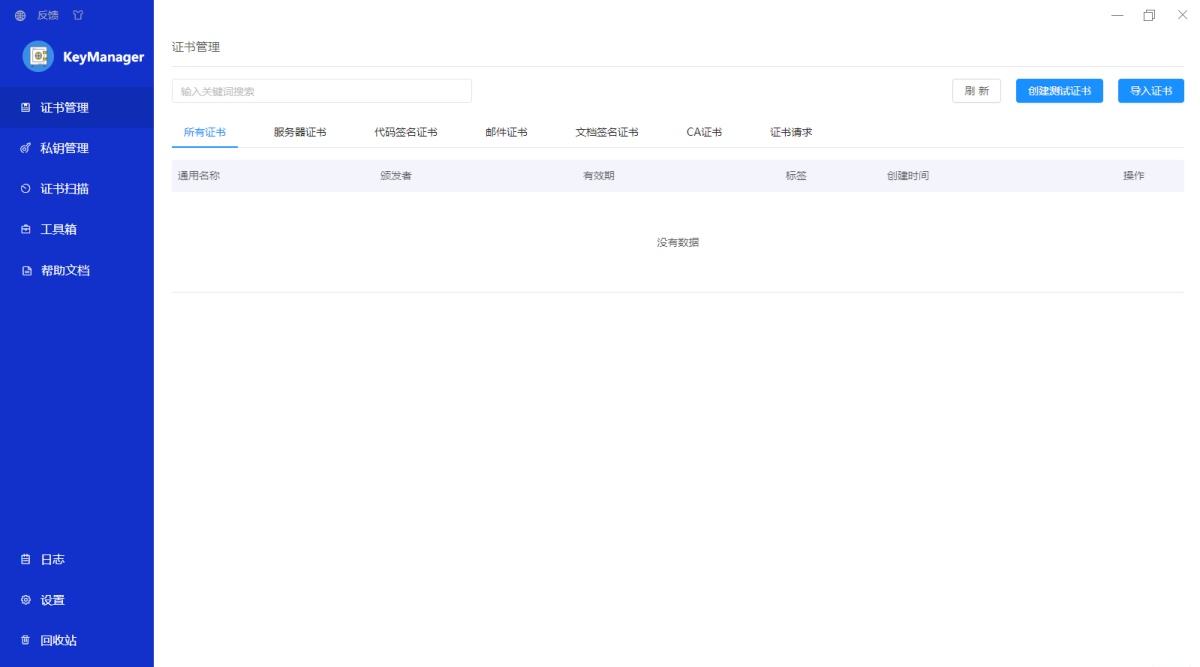Open the 回收站 recycle bin
Screen dimensions: 1200x667
(x=58, y=640)
